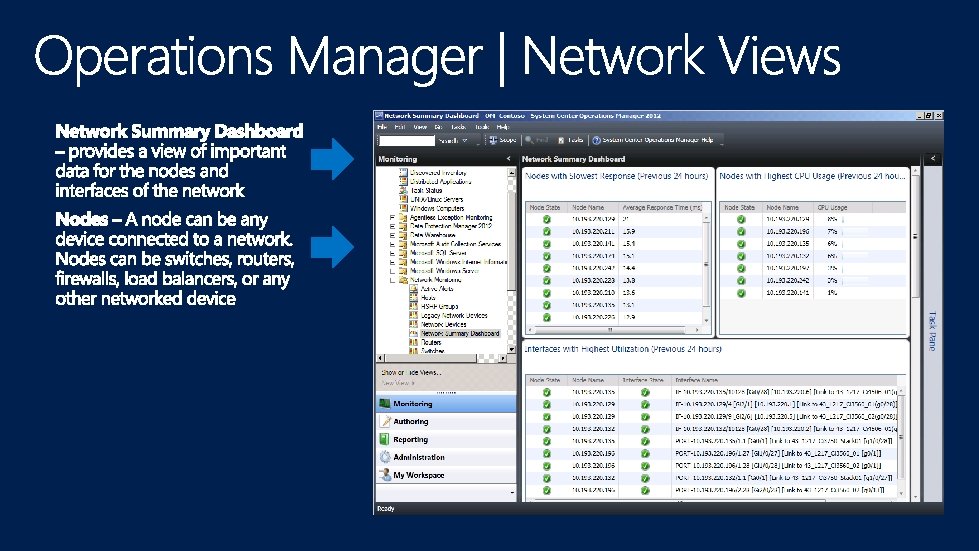The image size is (979, 551).
Task: Click the Hosts view icon
Action: tap(413, 298)
